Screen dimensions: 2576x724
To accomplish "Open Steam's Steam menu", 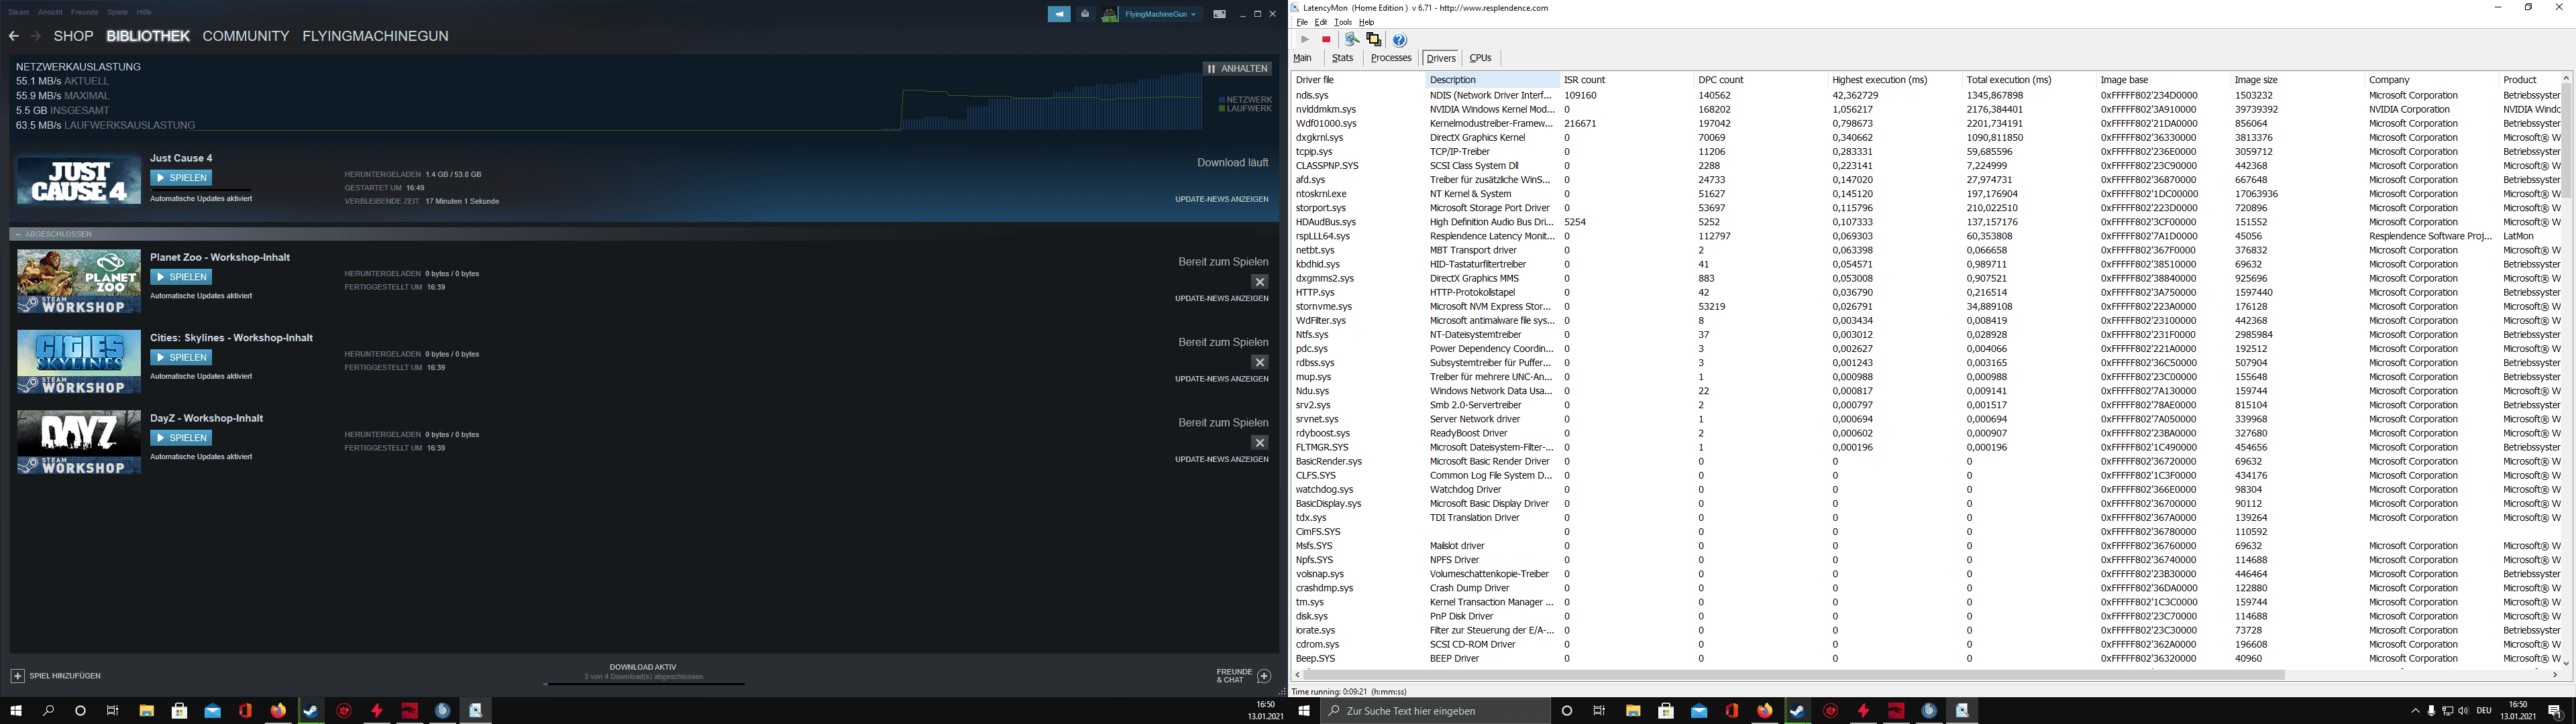I will click(x=19, y=12).
